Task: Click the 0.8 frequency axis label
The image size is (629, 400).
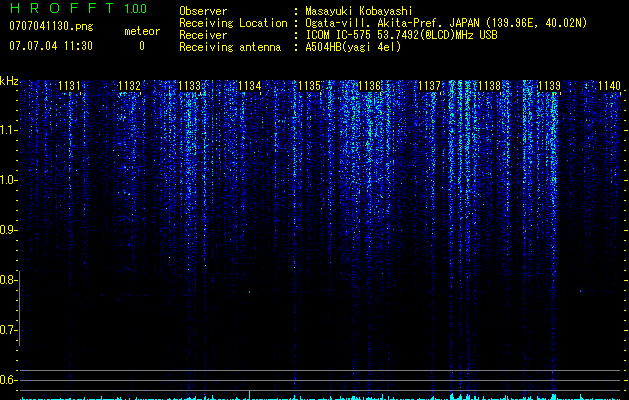Action: [8, 280]
